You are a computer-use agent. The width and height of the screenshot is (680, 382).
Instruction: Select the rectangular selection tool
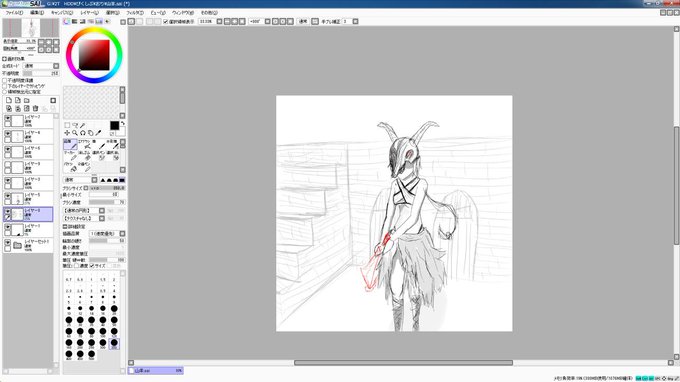[x=67, y=125]
